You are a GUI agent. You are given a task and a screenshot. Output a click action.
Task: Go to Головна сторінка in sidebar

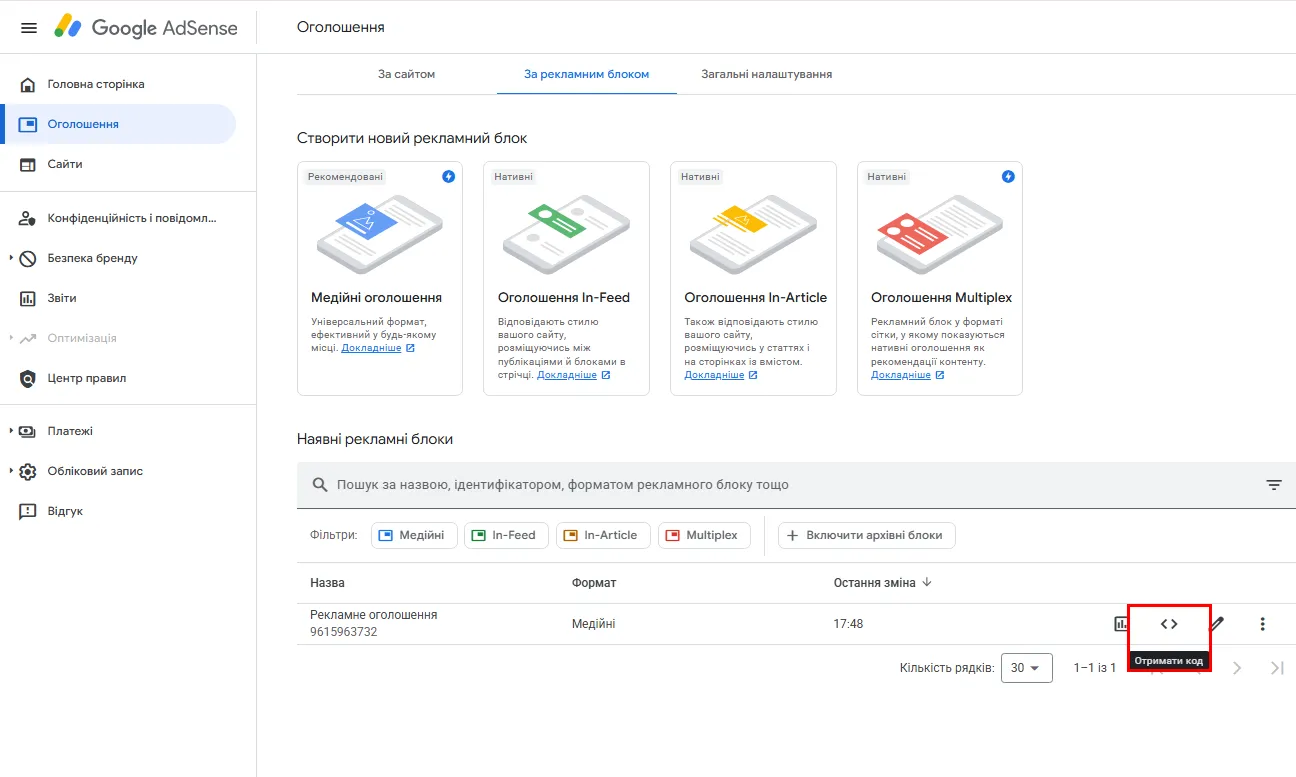coord(96,84)
